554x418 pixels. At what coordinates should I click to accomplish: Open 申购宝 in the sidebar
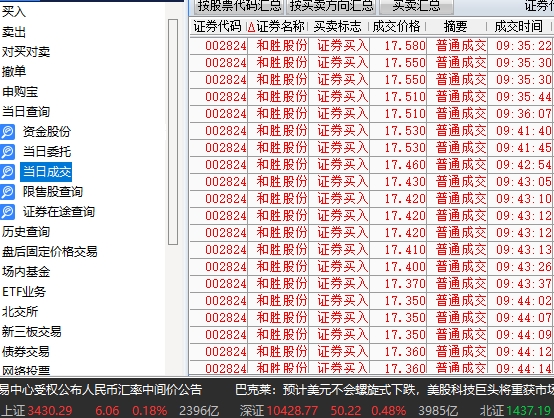click(x=20, y=92)
